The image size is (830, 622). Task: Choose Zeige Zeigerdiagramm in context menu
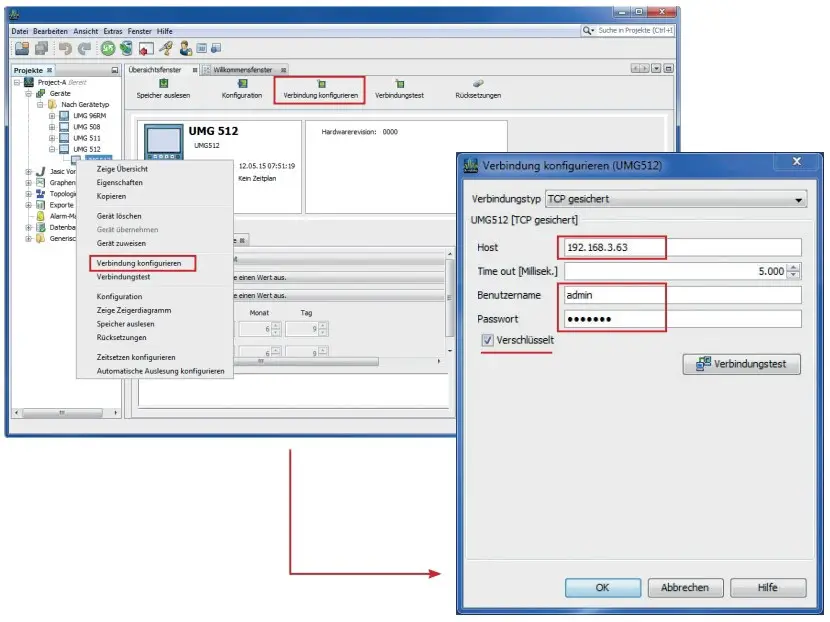[x=134, y=310]
